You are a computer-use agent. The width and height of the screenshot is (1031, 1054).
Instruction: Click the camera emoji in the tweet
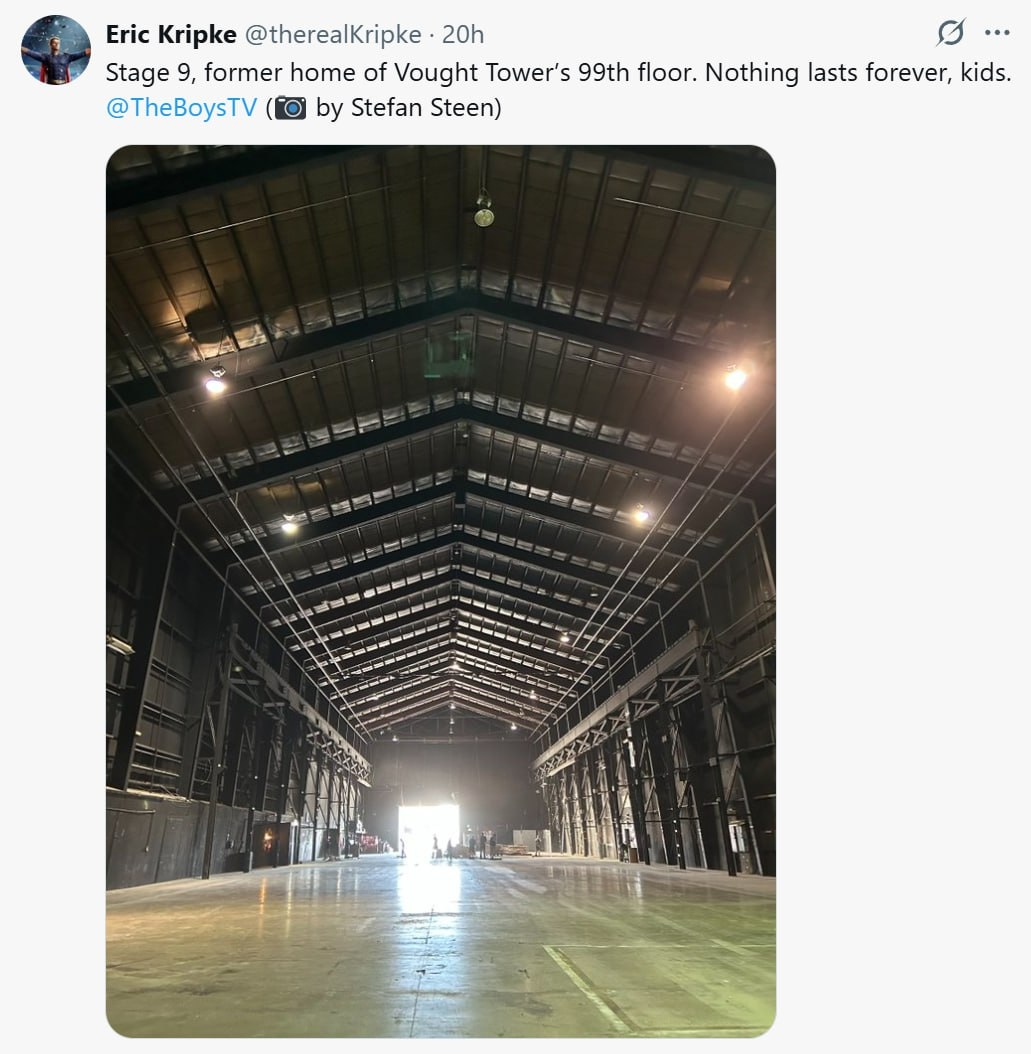pyautogui.click(x=290, y=108)
